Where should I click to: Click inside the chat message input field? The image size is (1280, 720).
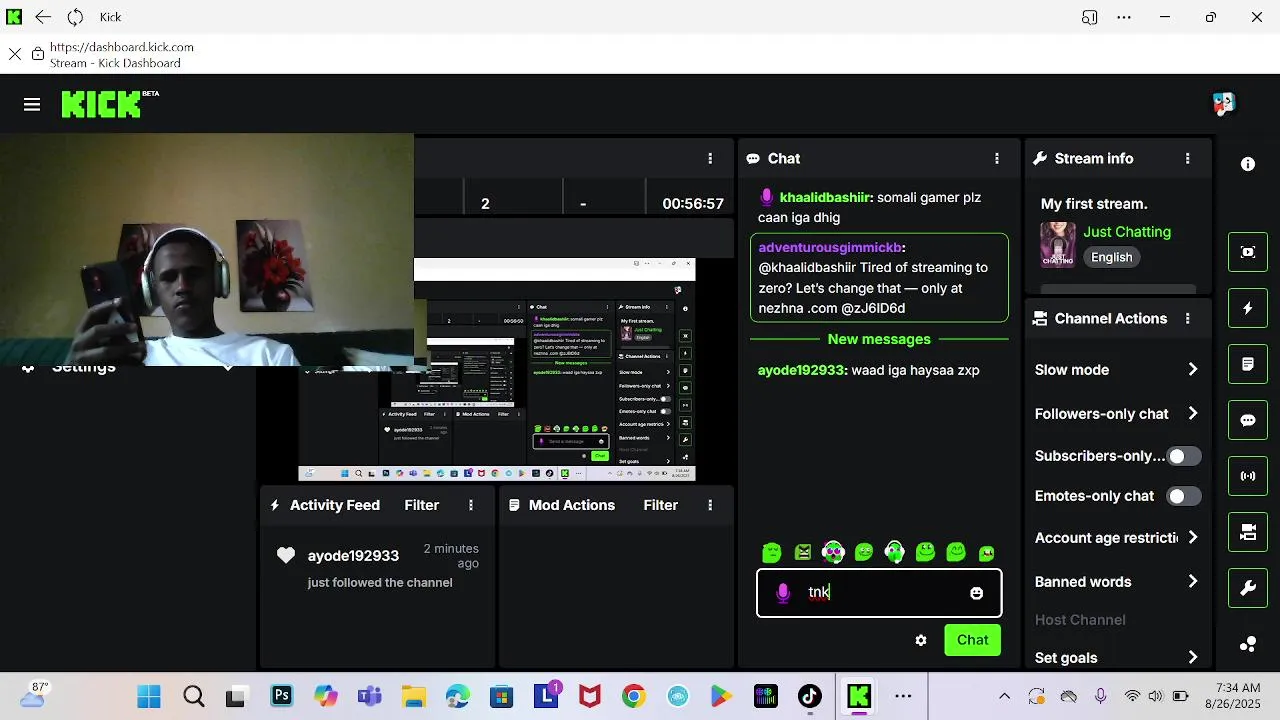click(879, 593)
